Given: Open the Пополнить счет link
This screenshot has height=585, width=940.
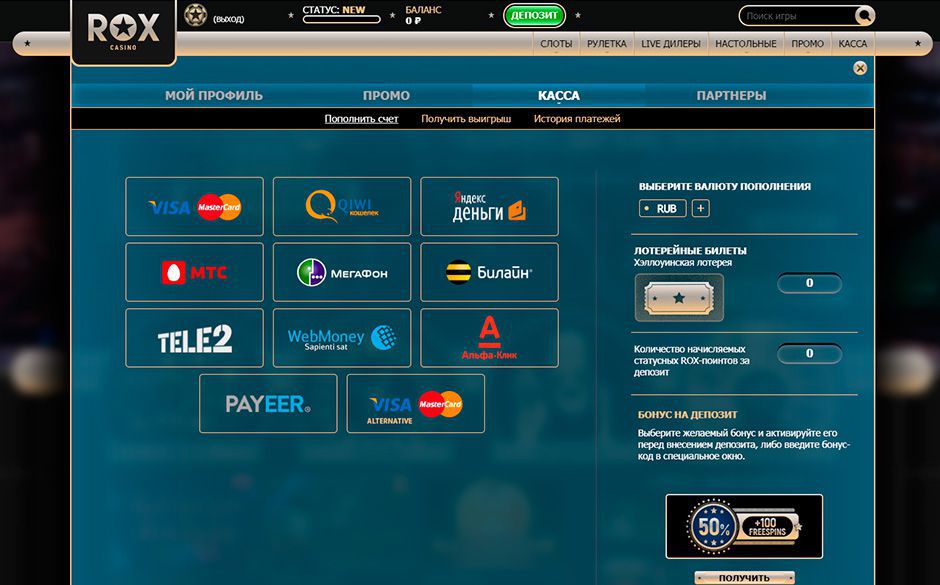Looking at the screenshot, I should [361, 119].
